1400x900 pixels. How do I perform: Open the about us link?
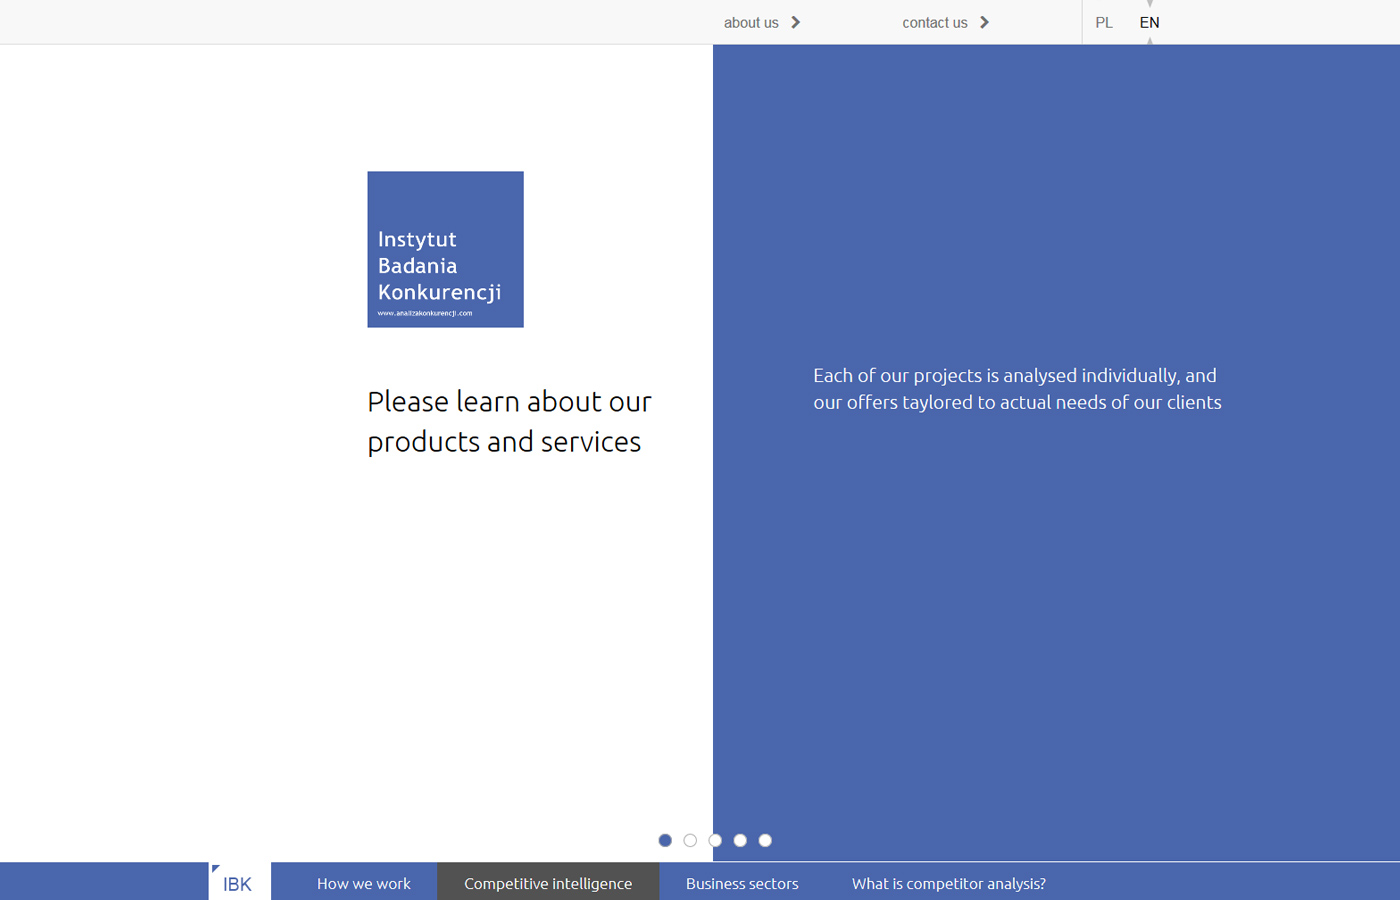pyautogui.click(x=751, y=22)
